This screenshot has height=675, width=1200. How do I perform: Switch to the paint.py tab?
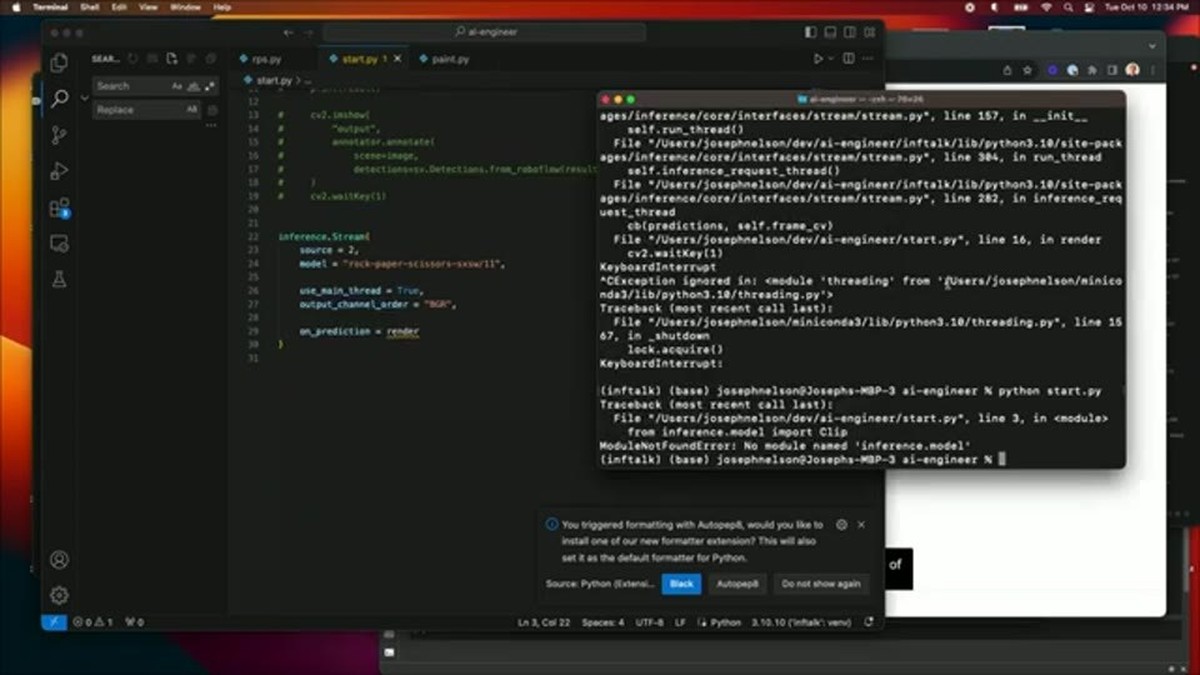[x=444, y=59]
